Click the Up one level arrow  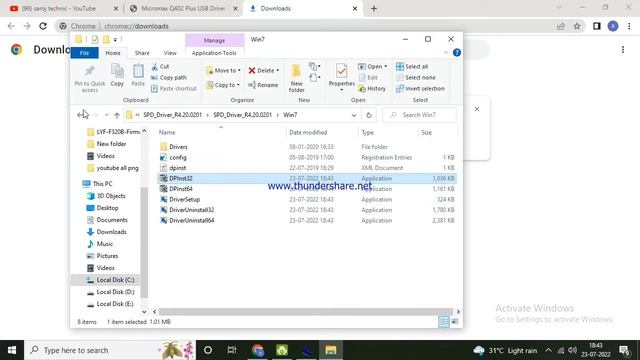tap(117, 115)
